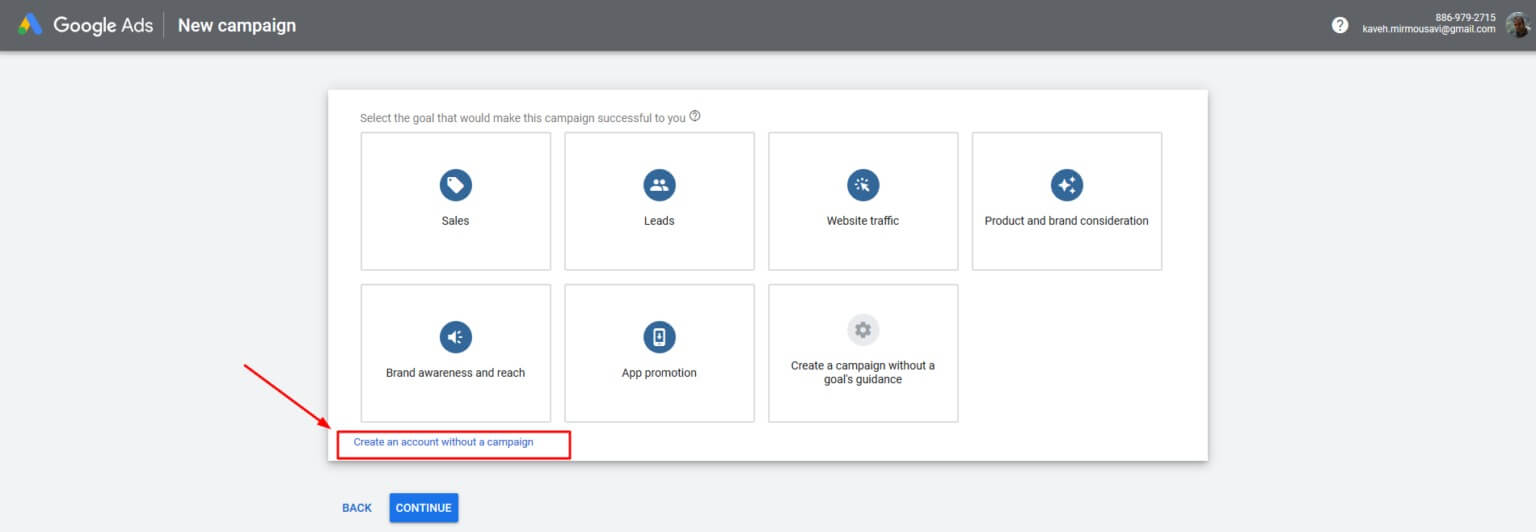Choose Create a campaign without a goal's guidance text

pyautogui.click(x=863, y=372)
